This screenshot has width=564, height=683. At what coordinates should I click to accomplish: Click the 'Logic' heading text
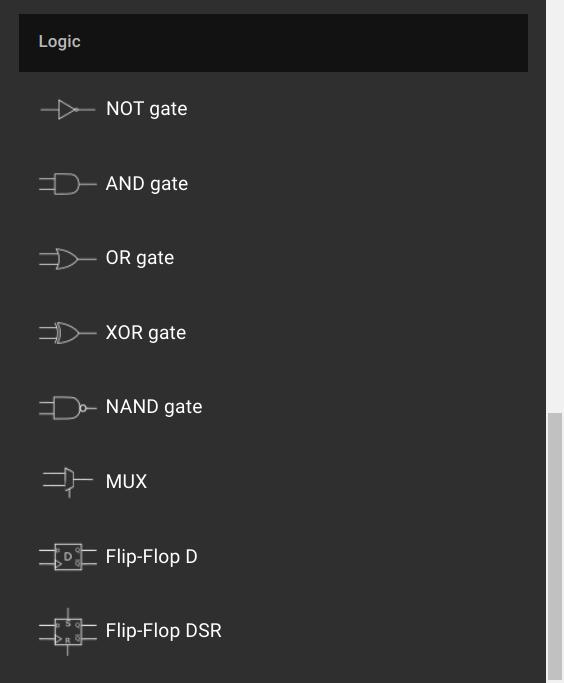point(59,42)
